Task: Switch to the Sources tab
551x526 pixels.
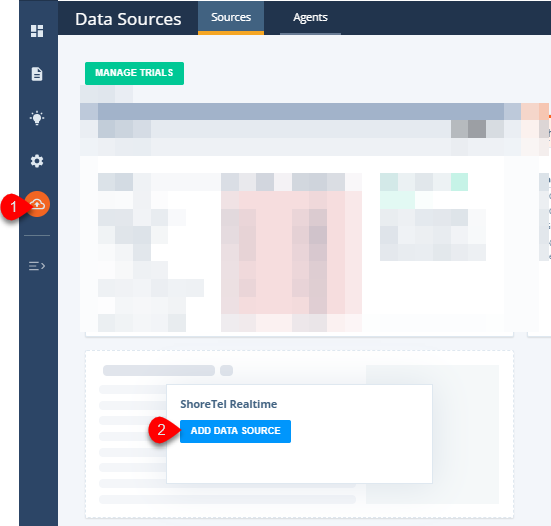Action: click(x=231, y=17)
